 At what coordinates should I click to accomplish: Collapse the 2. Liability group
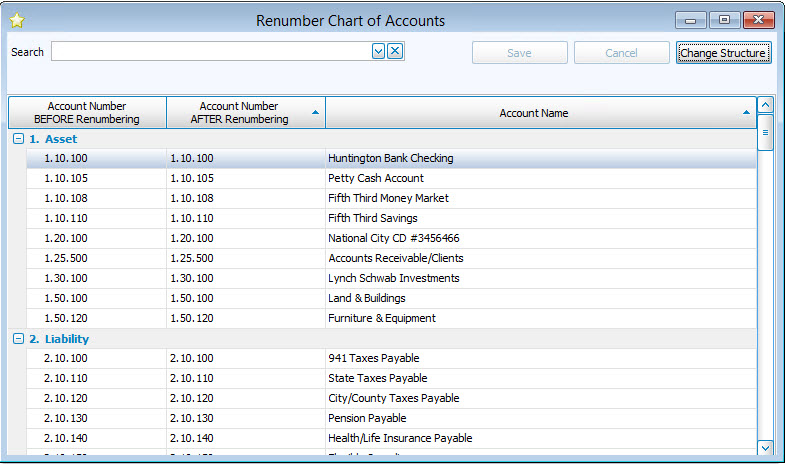click(18, 339)
